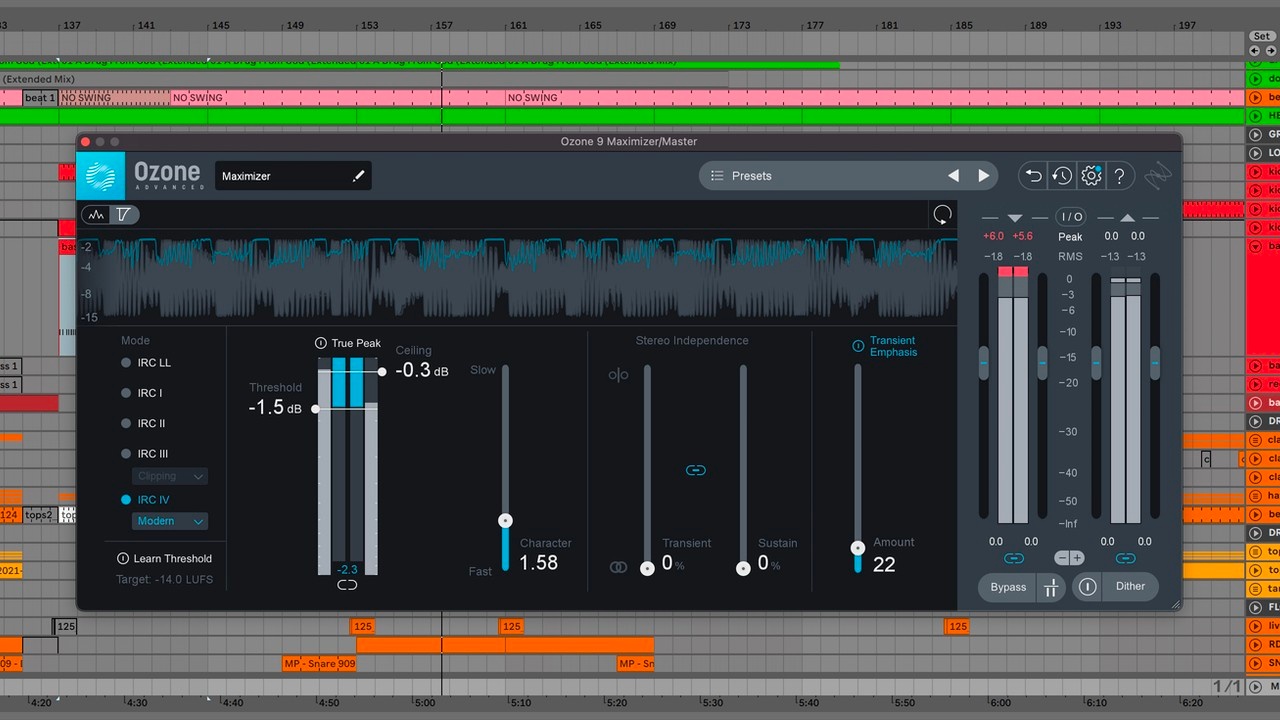The width and height of the screenshot is (1280, 720).
Task: Switch to the gain reduction trace view
Action: pyautogui.click(x=97, y=215)
